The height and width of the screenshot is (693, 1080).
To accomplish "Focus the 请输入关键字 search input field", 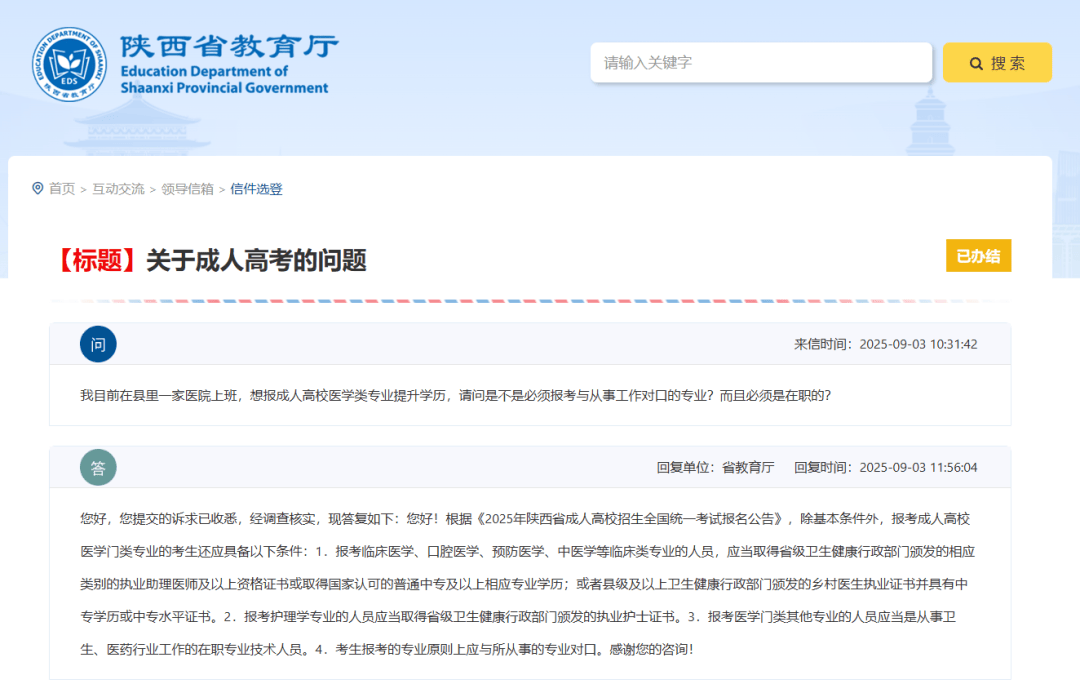I will click(x=760, y=63).
